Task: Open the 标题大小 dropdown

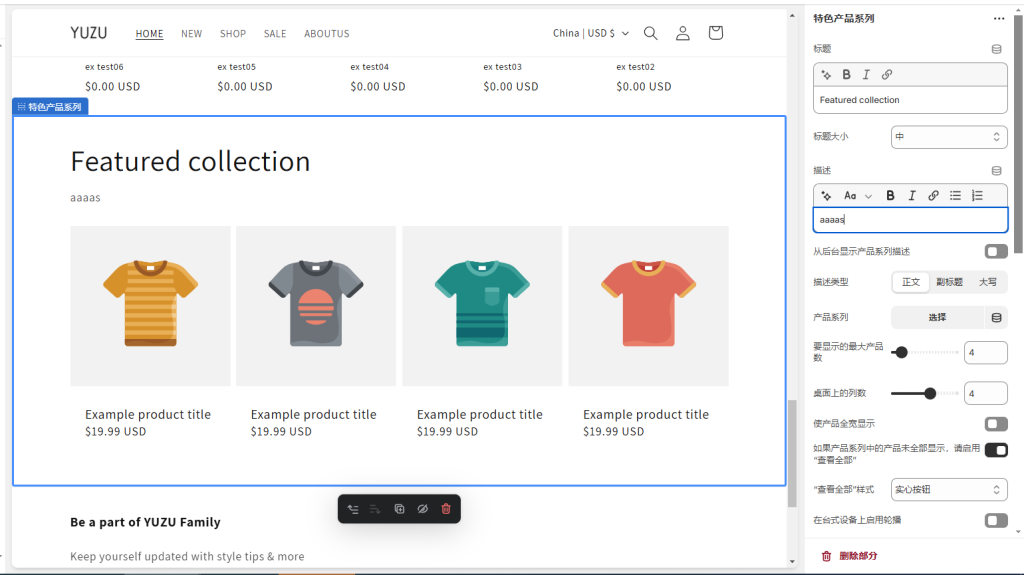Action: pyautogui.click(x=948, y=137)
